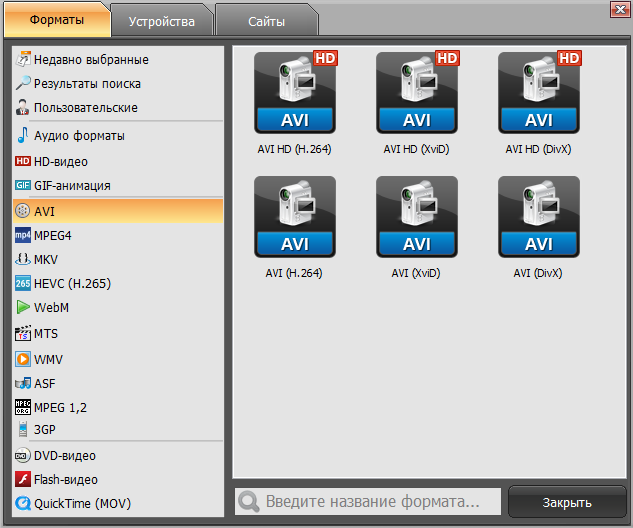
Task: Click the phone icon beside 3GP
Action: click(x=23, y=429)
